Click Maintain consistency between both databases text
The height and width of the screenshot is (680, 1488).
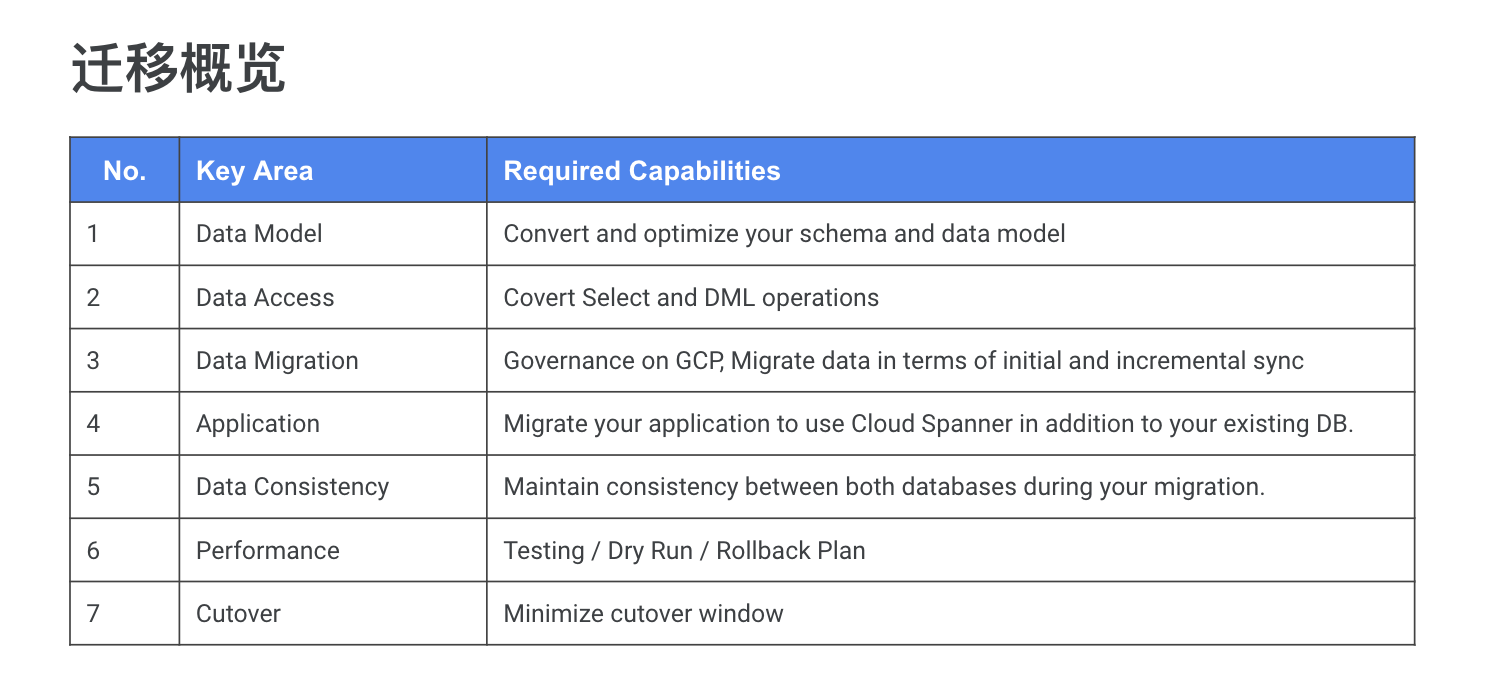coord(884,487)
